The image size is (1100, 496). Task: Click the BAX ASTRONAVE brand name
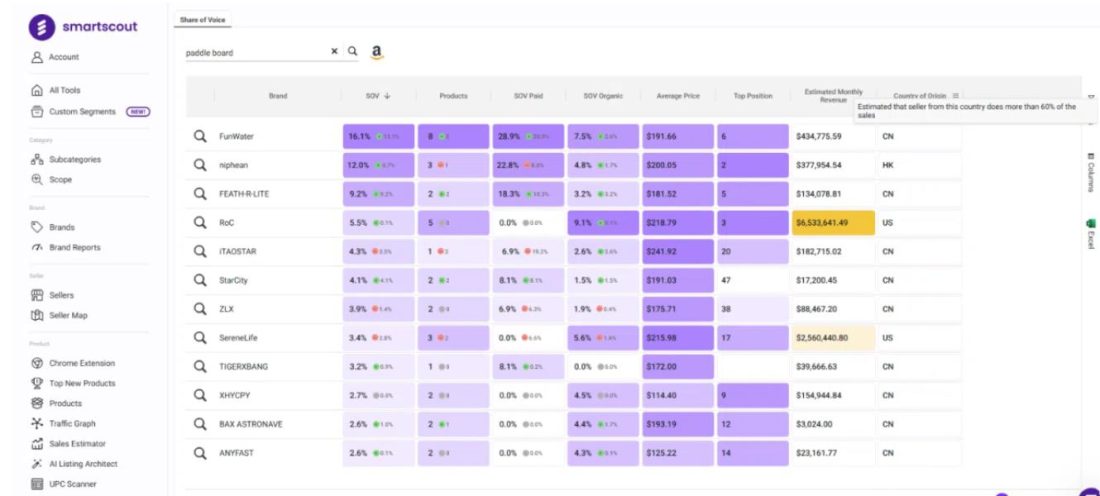(250, 424)
